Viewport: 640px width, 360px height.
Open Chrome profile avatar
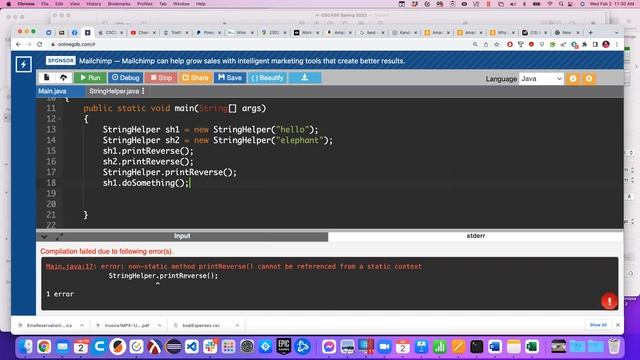[606, 44]
